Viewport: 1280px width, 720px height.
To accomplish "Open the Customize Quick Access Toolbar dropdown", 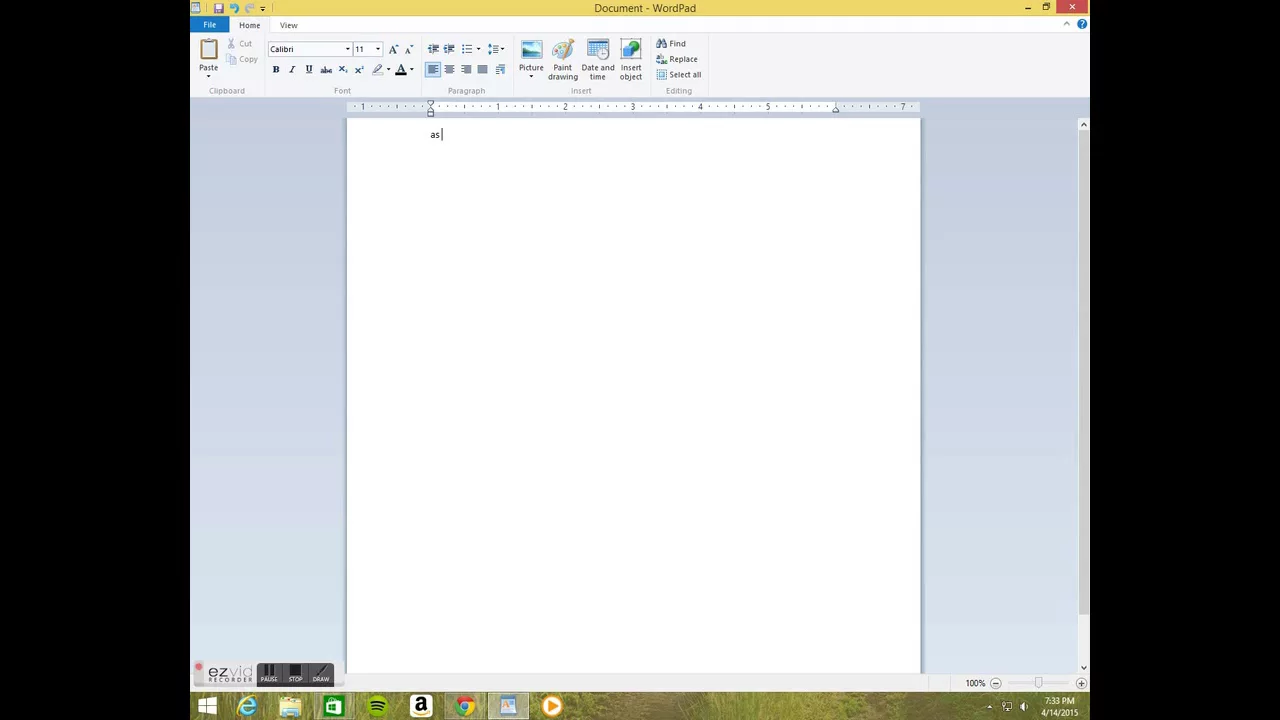I will [x=262, y=8].
